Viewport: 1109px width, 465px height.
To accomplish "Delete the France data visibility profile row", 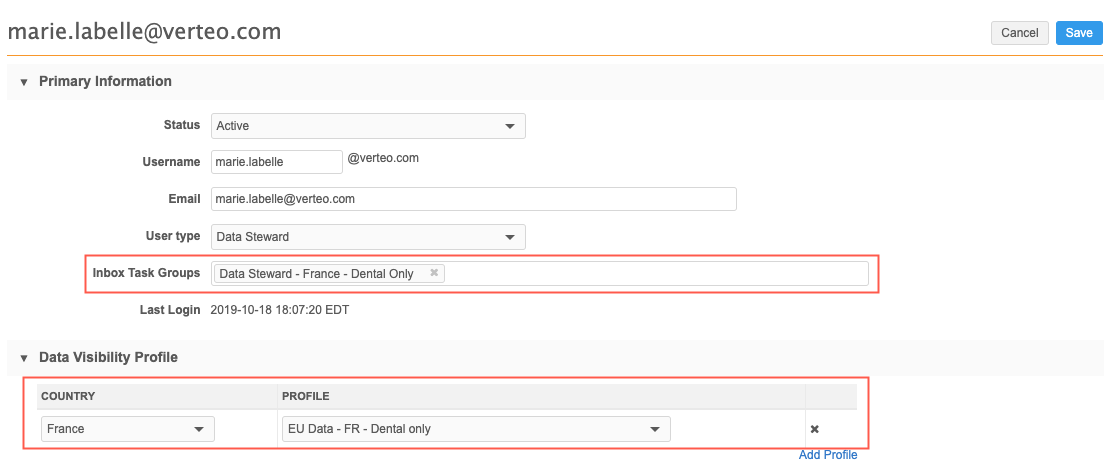I will tap(814, 429).
